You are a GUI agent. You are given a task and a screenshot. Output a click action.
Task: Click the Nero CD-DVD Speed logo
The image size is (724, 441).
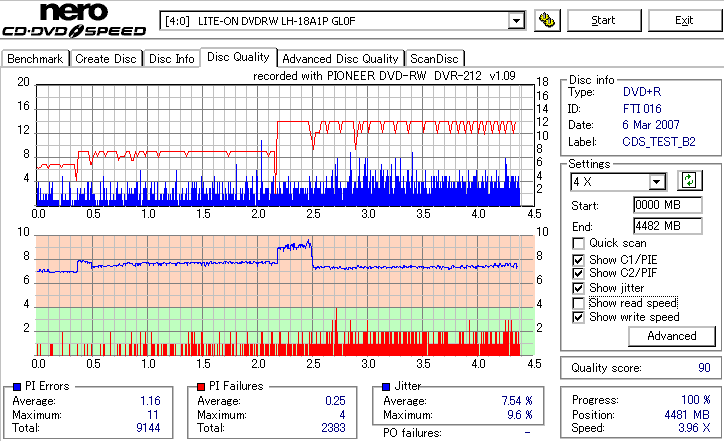[x=74, y=20]
